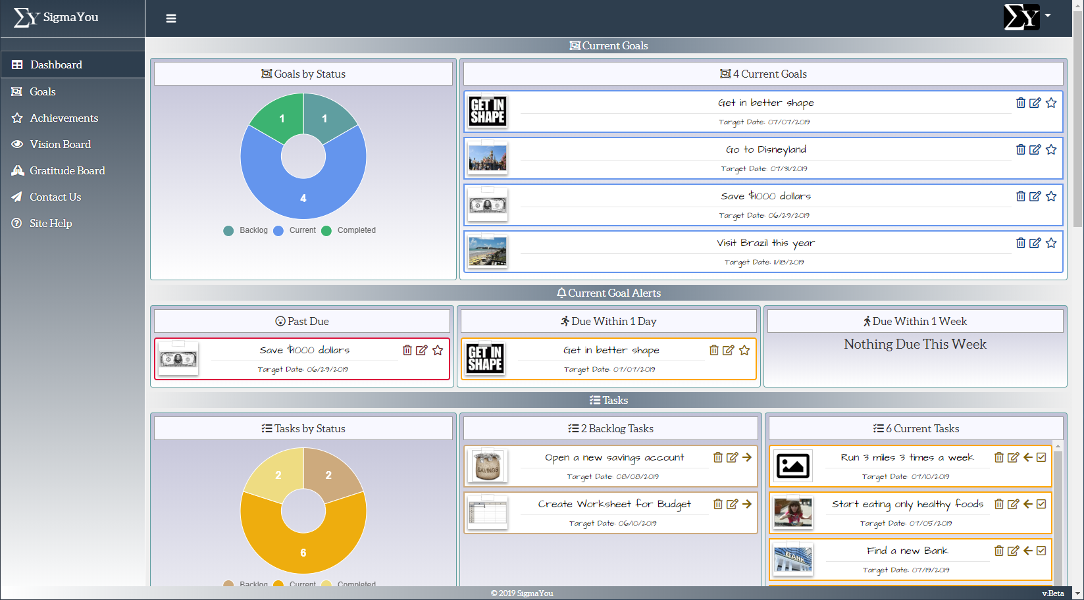Click the blue Current segment of goals donut
The width and height of the screenshot is (1084, 600).
click(x=303, y=198)
